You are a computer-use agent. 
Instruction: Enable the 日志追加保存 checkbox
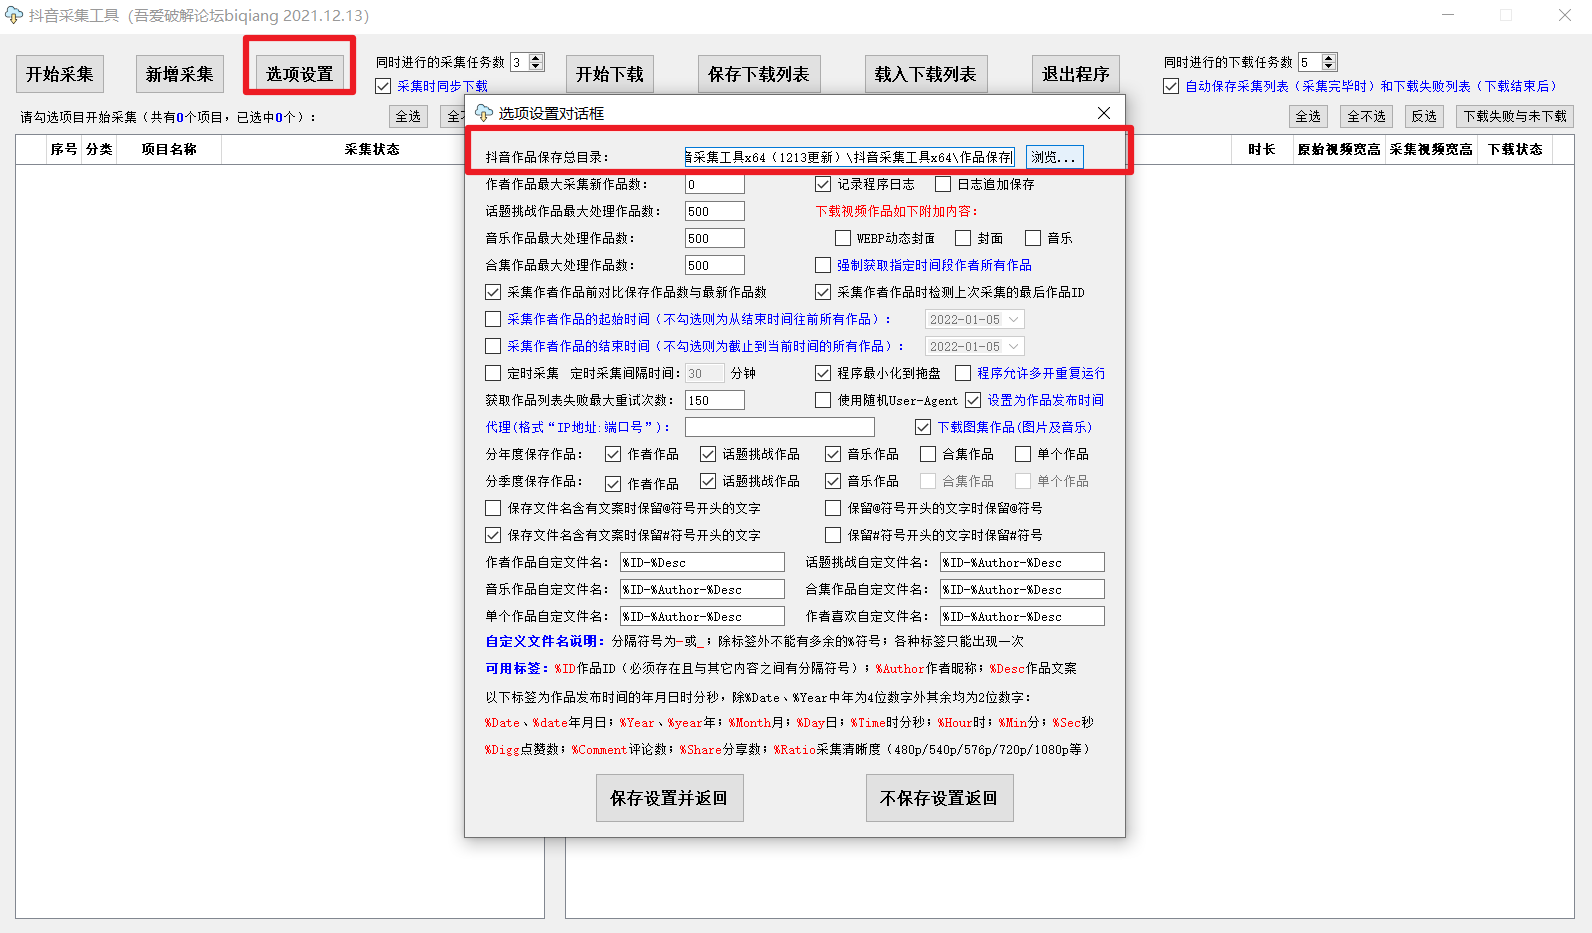point(943,184)
